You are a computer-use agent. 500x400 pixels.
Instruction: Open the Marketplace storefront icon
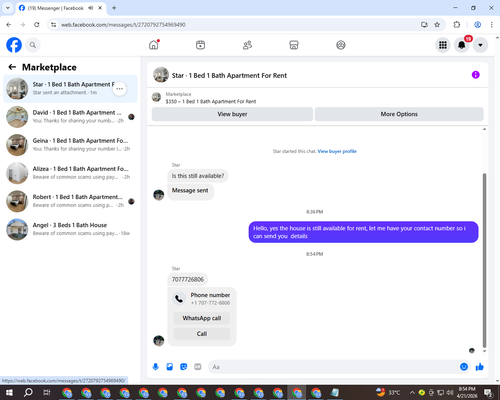pyautogui.click(x=294, y=45)
